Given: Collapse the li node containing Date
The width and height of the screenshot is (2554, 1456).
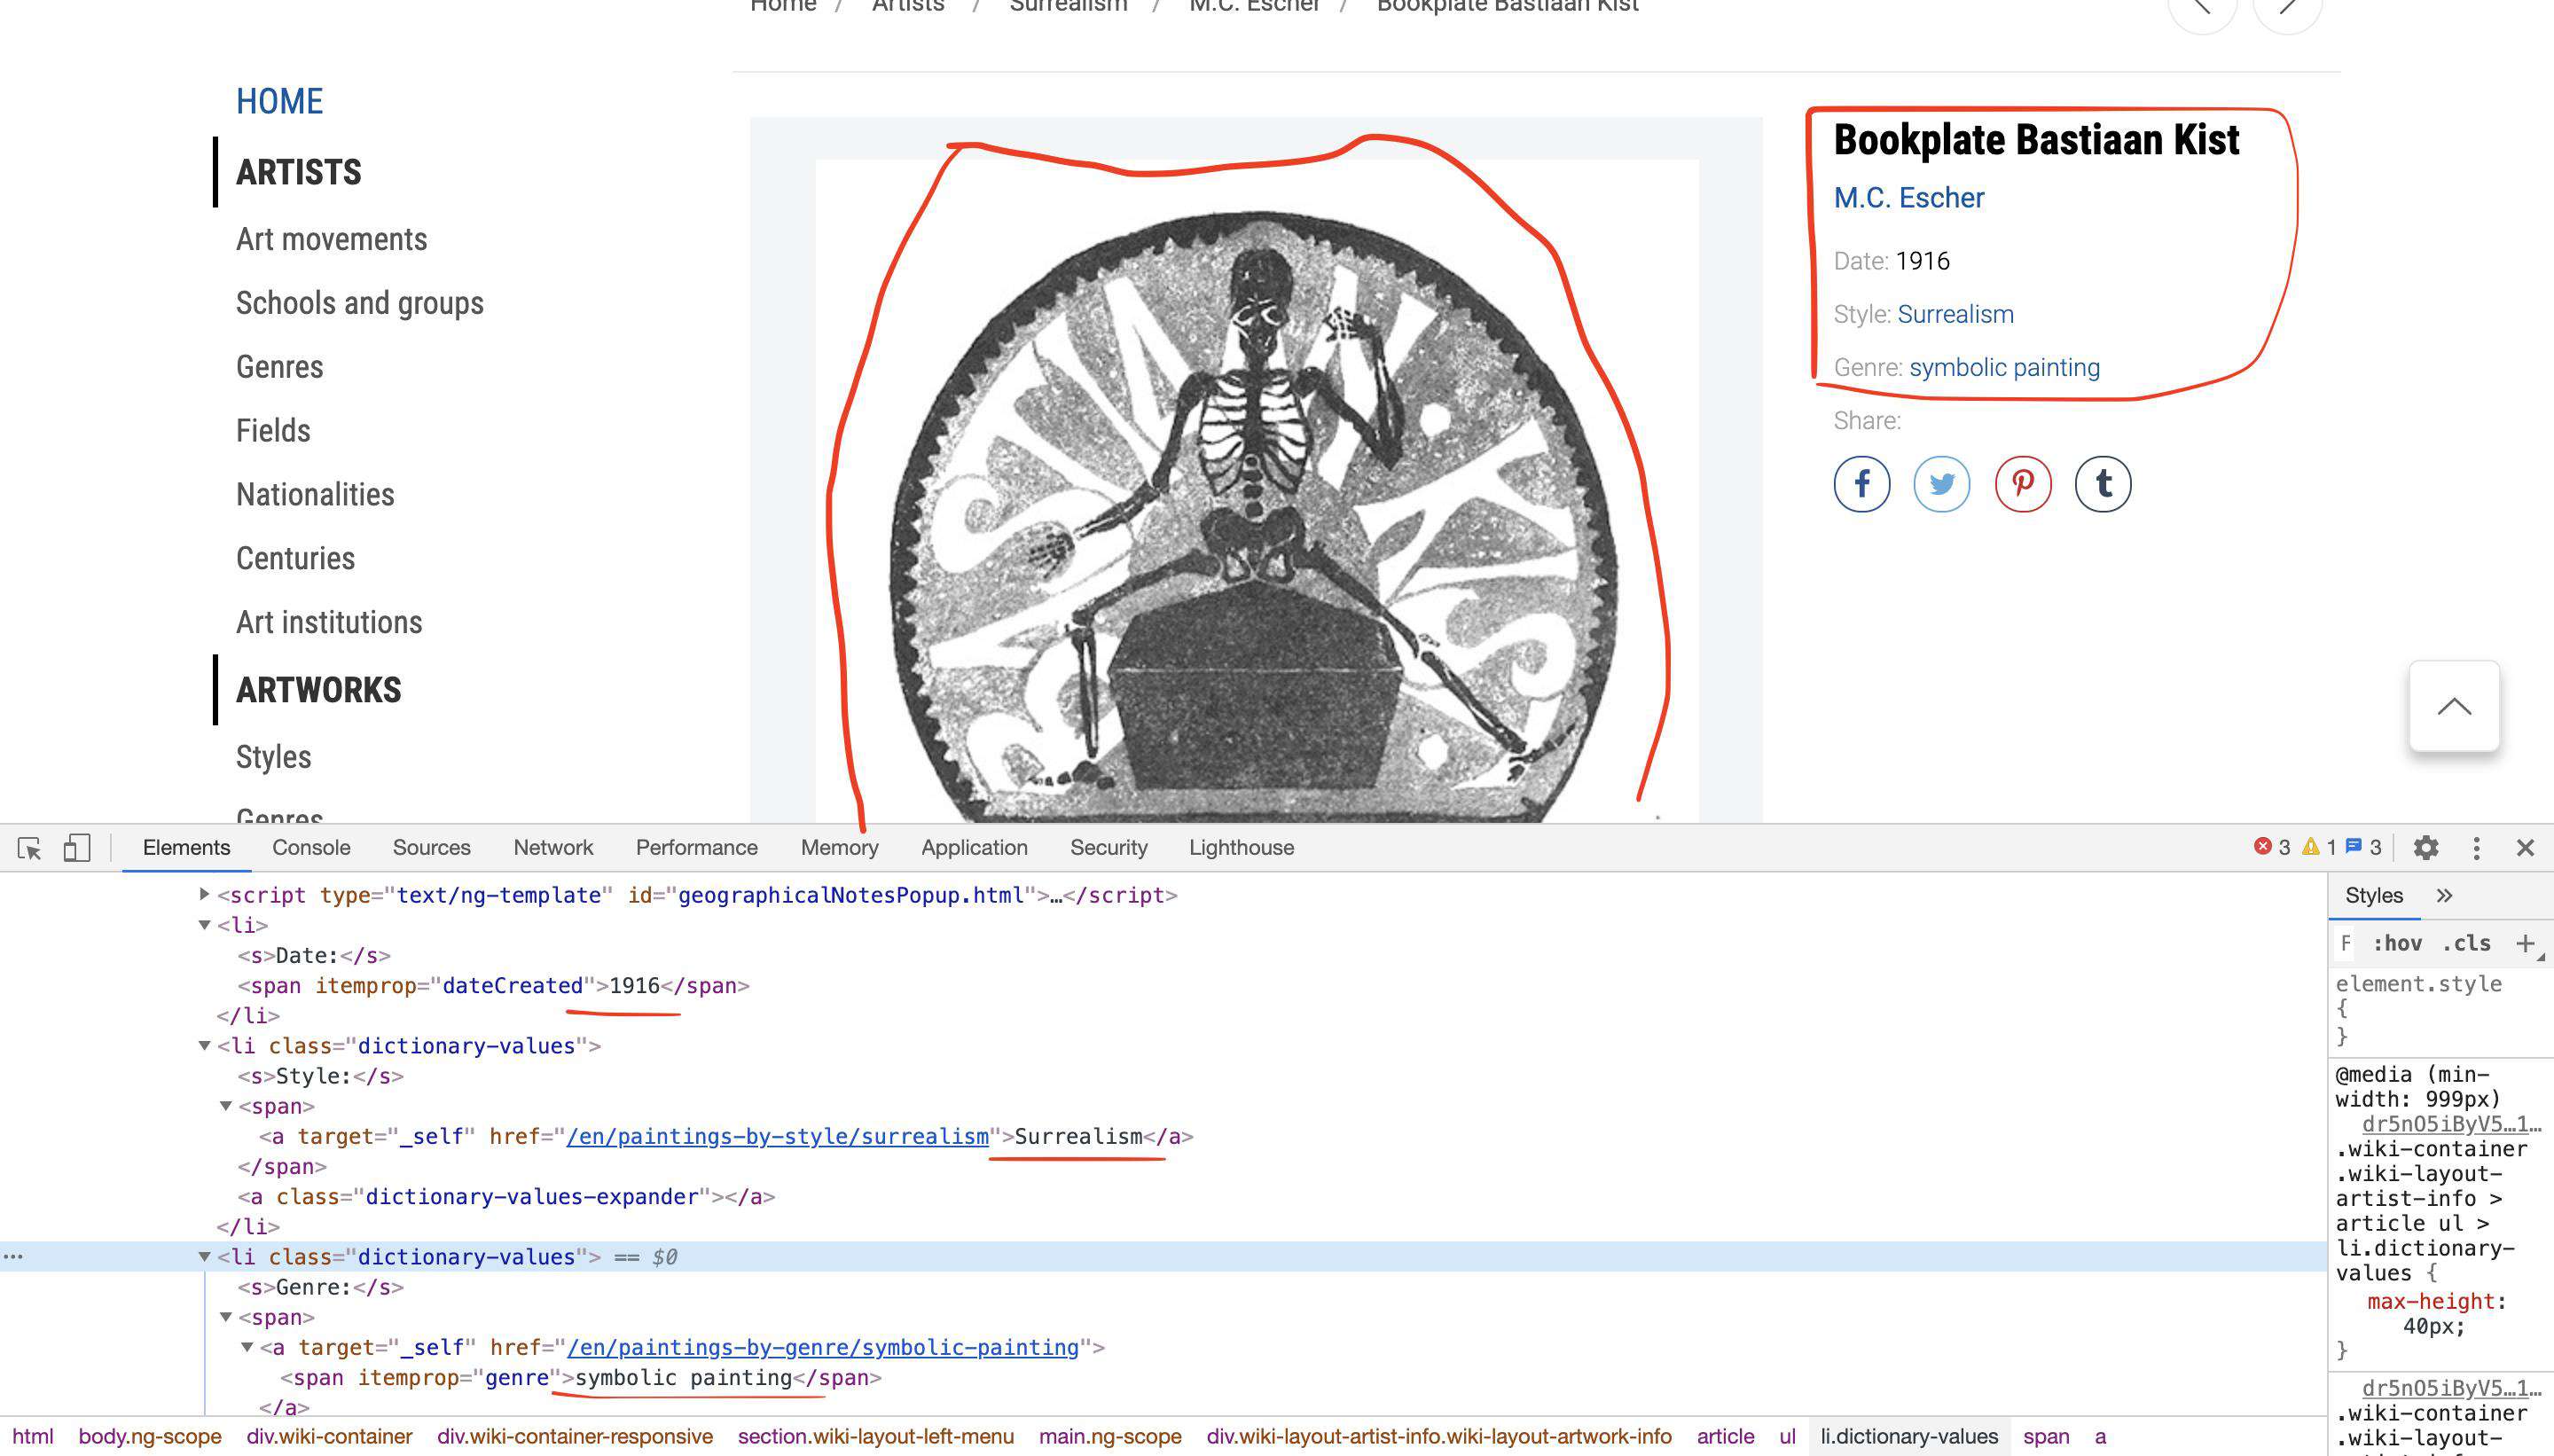Looking at the screenshot, I should coord(204,925).
